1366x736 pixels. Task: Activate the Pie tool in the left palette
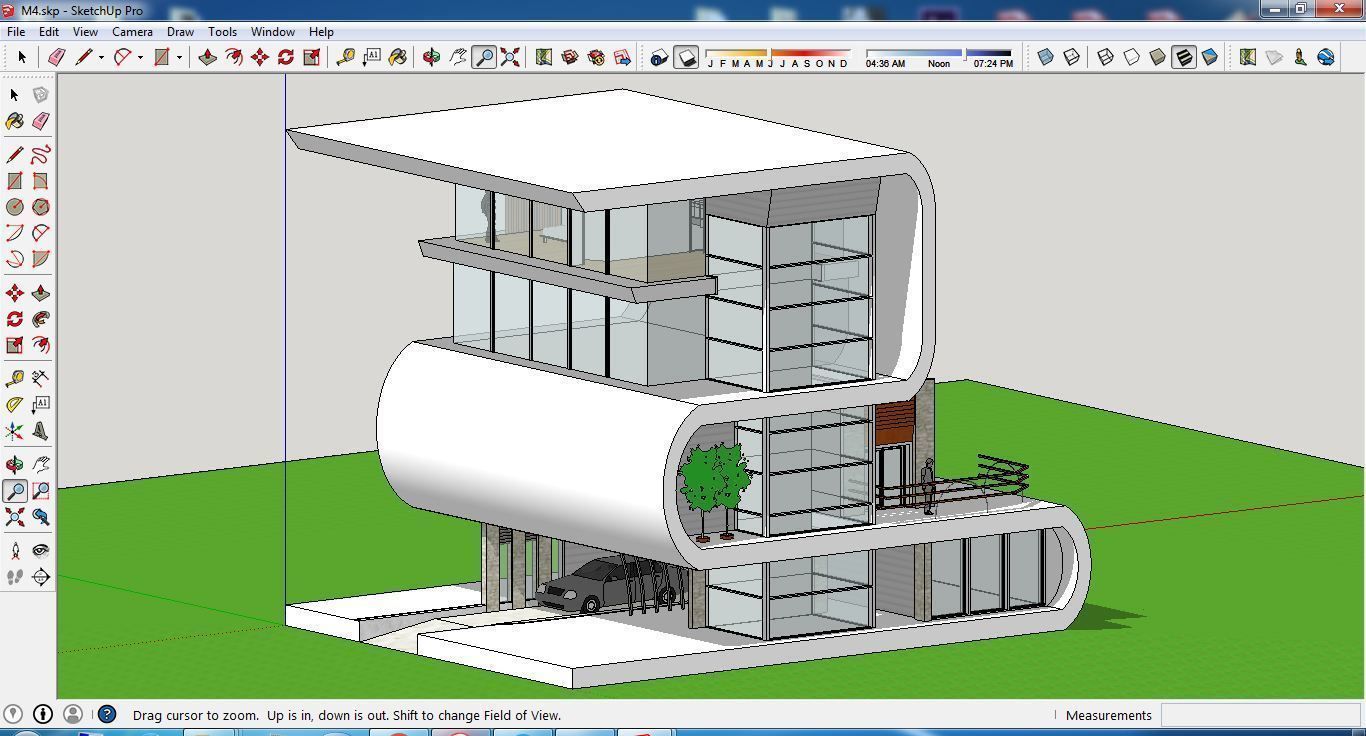(x=40, y=259)
